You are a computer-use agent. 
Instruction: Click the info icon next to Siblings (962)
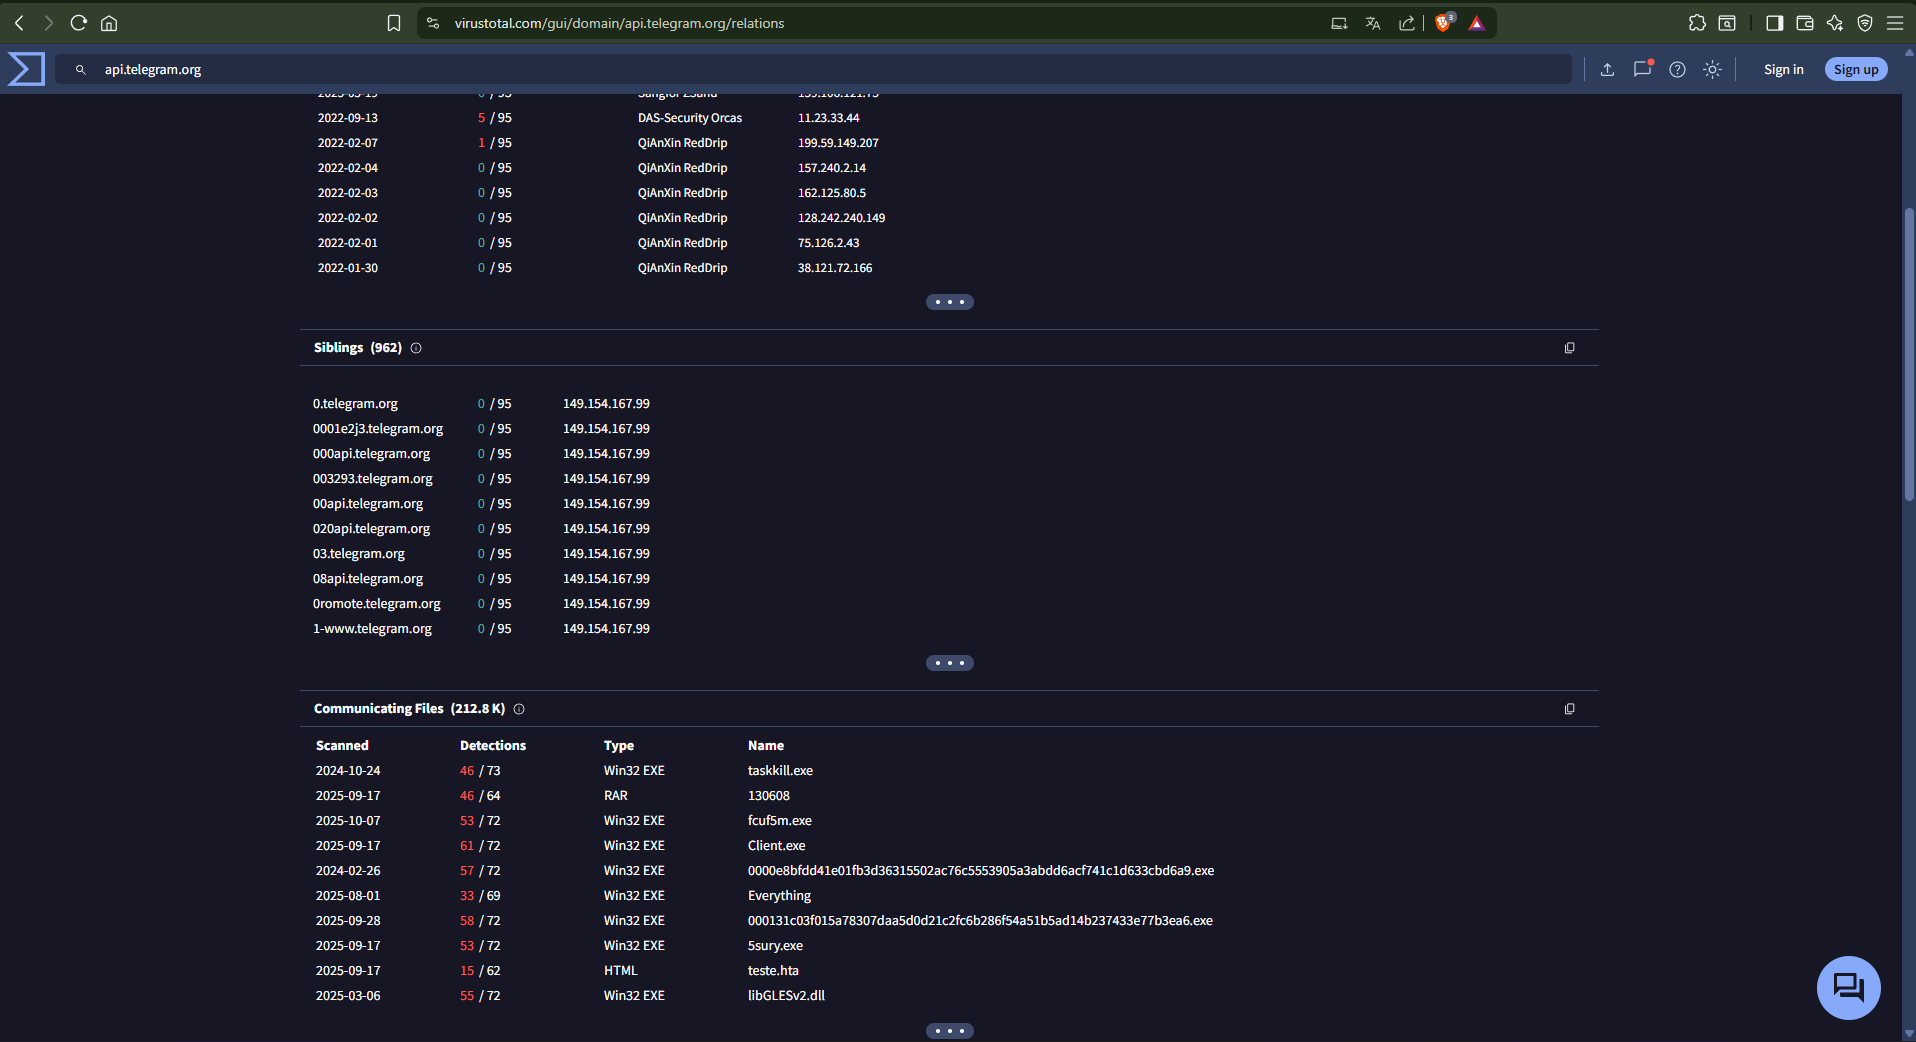click(x=416, y=348)
